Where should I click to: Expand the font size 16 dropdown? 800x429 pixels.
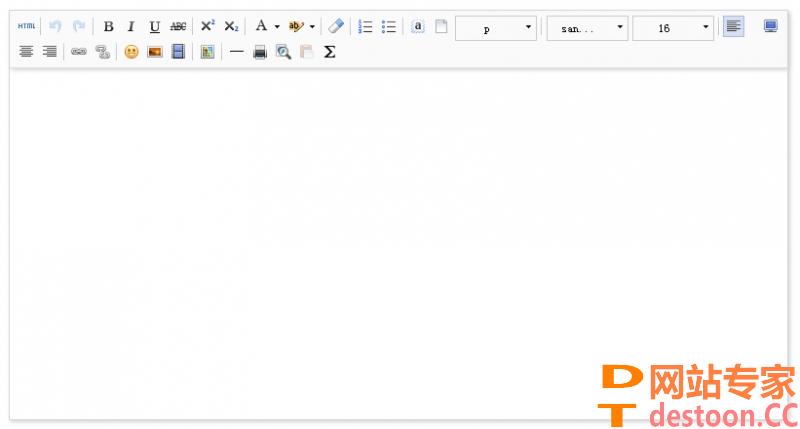point(673,28)
